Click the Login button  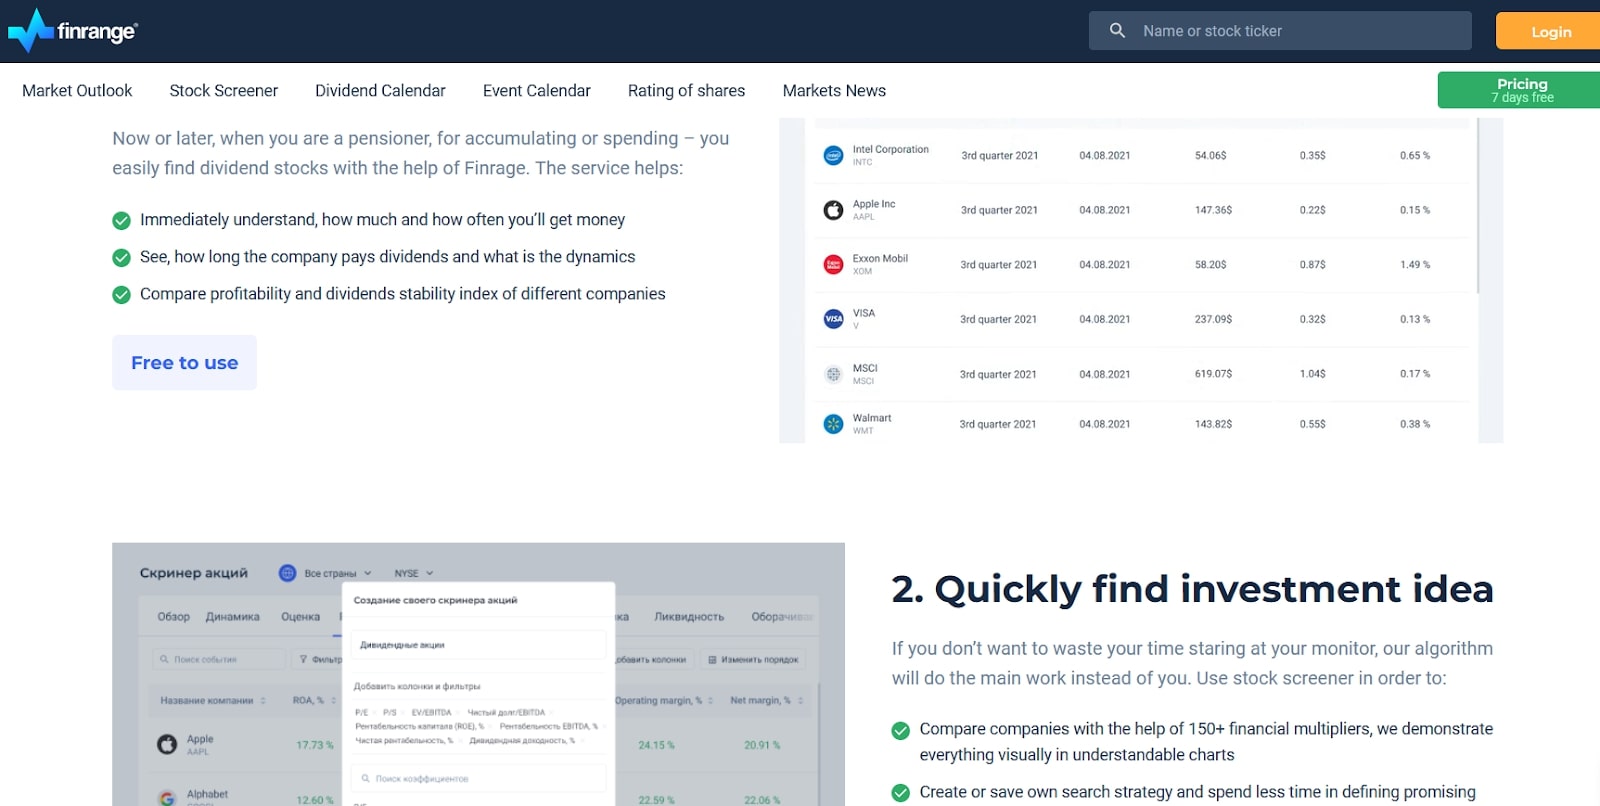tap(1548, 31)
